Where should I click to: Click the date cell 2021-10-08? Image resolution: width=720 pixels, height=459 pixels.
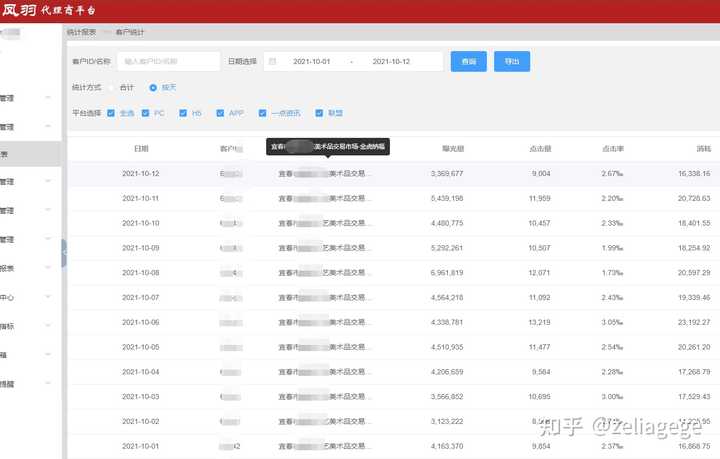(x=141, y=273)
